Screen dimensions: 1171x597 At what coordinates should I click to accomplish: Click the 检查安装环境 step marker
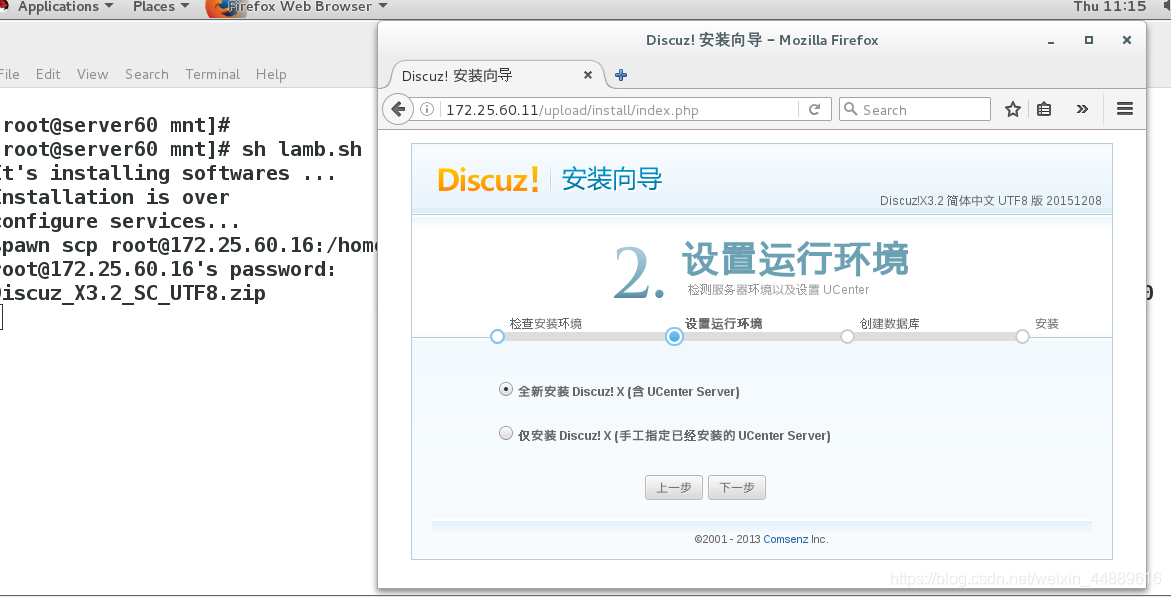tap(497, 336)
